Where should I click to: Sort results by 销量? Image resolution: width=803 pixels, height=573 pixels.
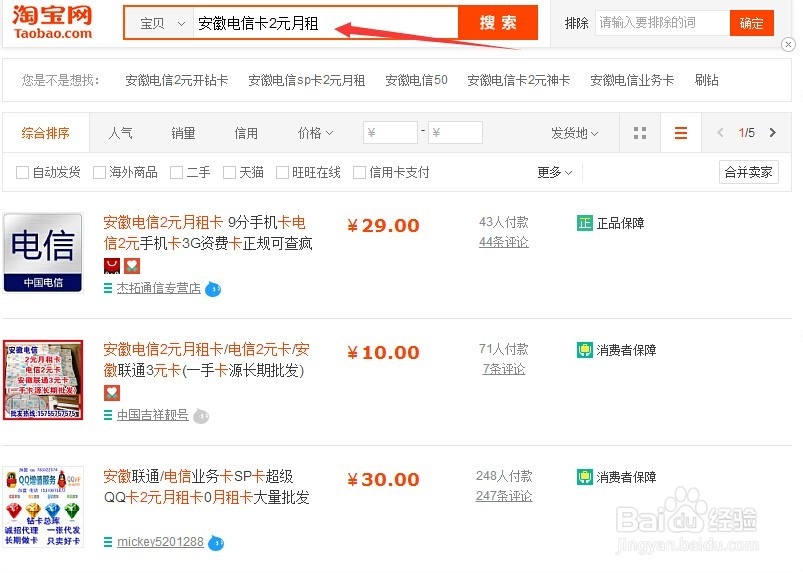(183, 133)
